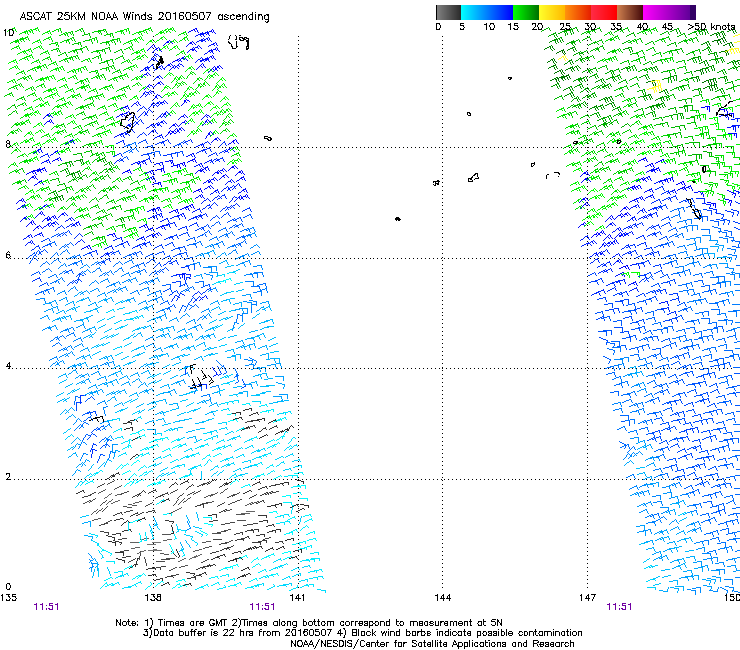The width and height of the screenshot is (740, 650).
Task: Click the longitude '141' axis label
Action: pos(297,598)
